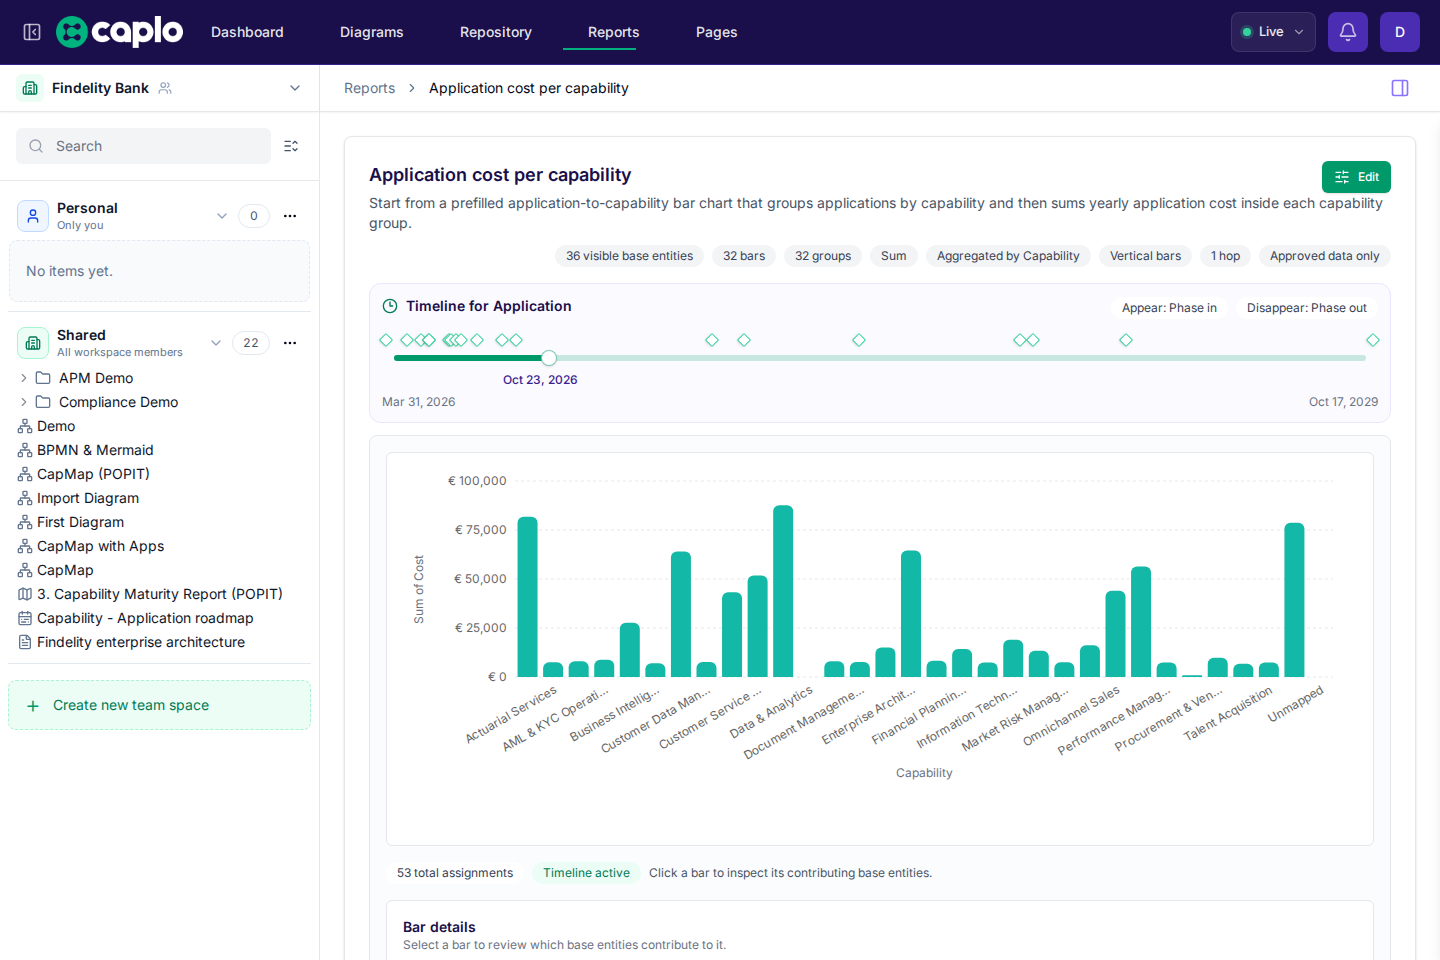Viewport: 1440px width, 960px height.
Task: Click the Caplo logo
Action: point(120,32)
